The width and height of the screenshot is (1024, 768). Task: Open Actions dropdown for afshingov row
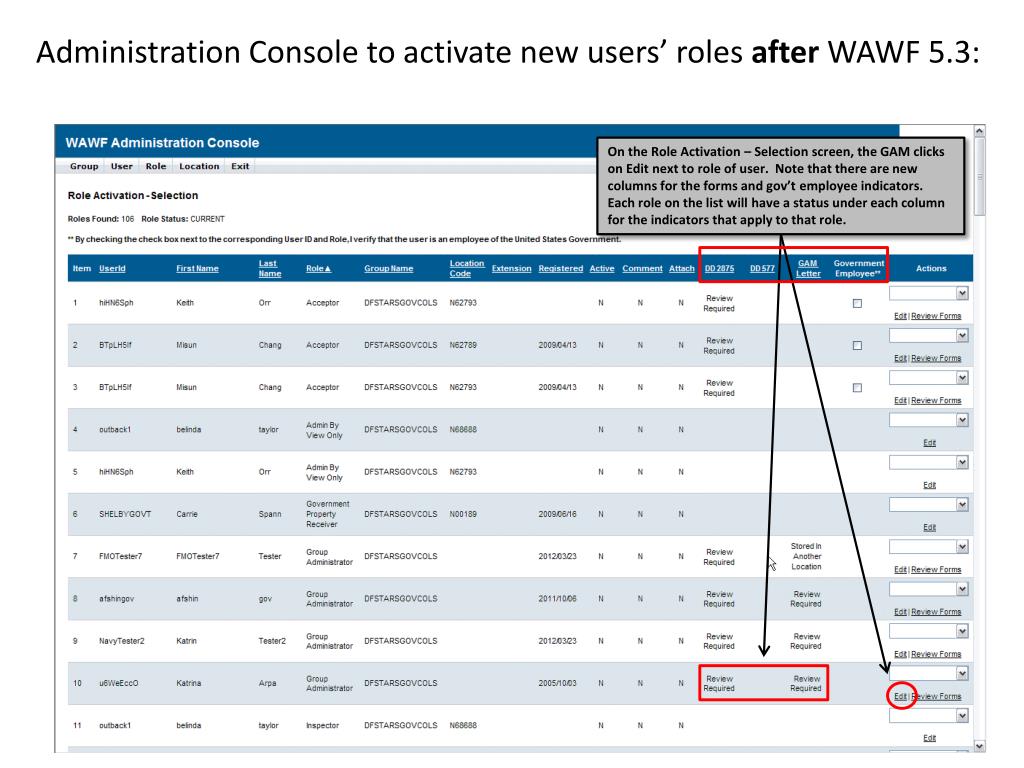[928, 590]
